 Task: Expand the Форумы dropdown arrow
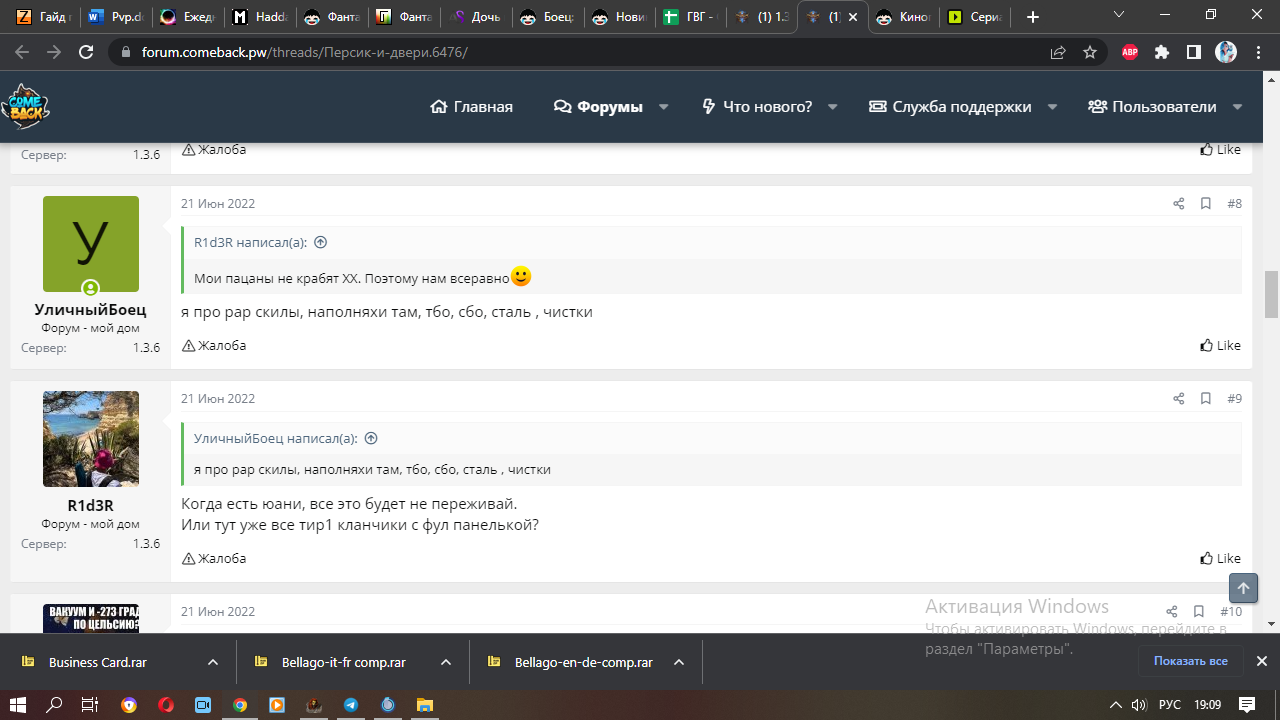click(x=663, y=107)
